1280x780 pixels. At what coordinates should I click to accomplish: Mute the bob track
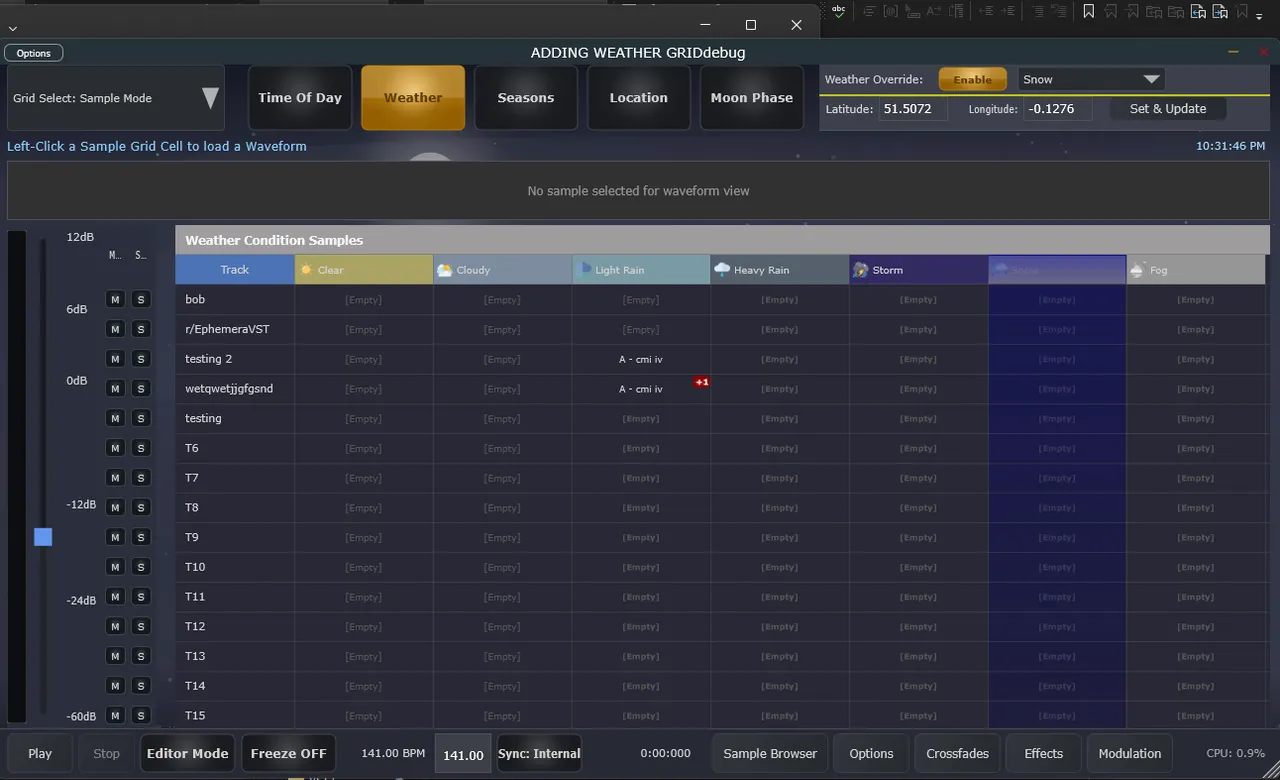point(115,299)
